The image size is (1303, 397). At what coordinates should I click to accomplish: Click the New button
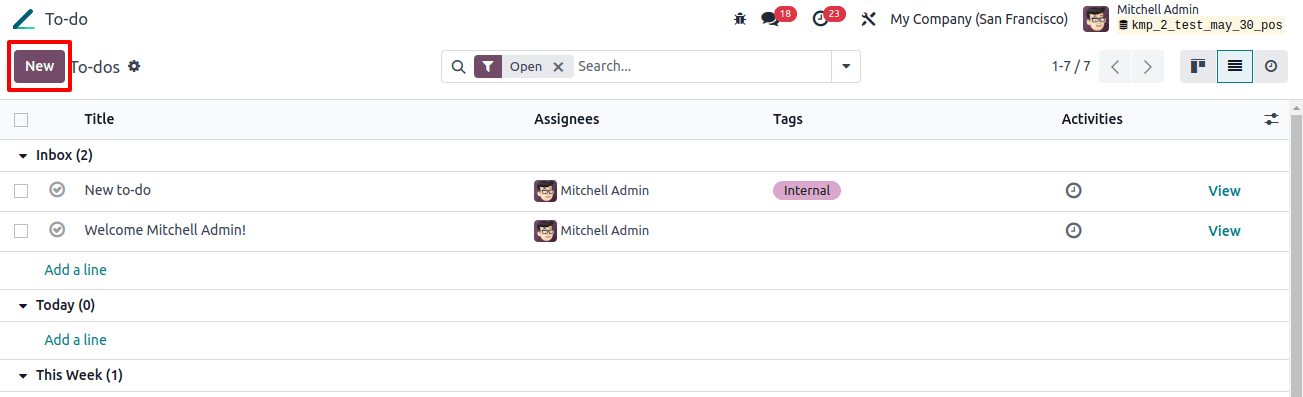(x=40, y=66)
